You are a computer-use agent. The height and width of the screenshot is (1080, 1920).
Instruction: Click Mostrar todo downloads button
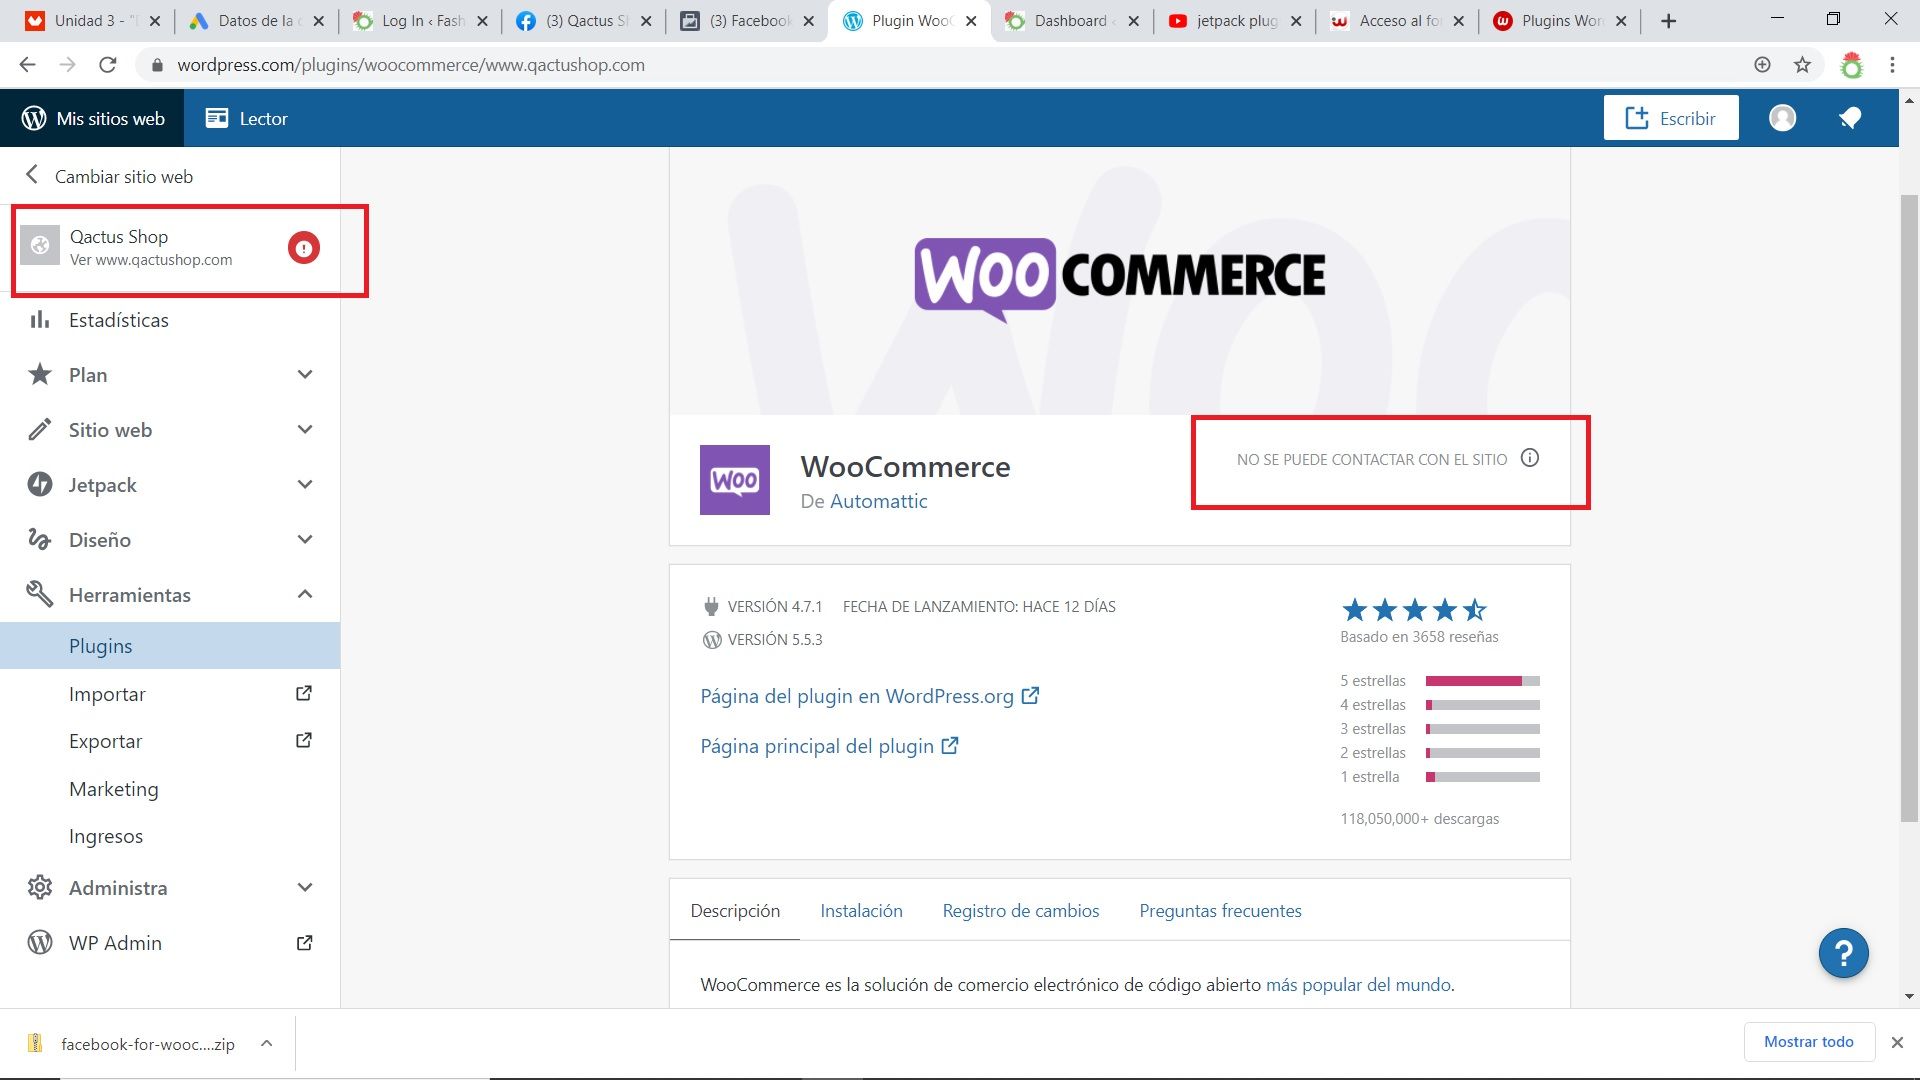point(1808,1042)
